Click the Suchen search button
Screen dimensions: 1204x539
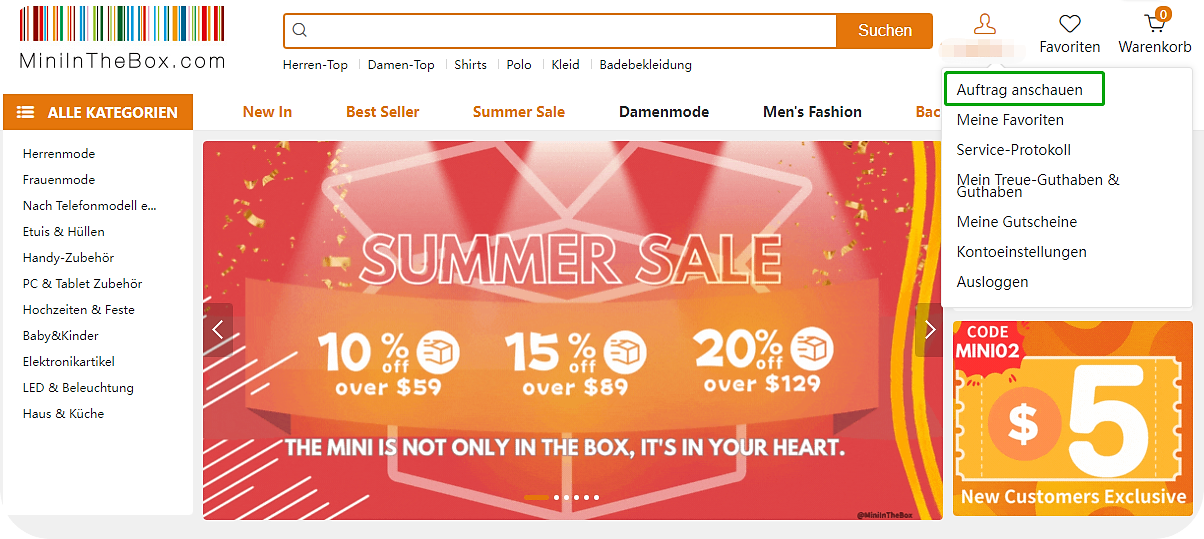click(885, 31)
